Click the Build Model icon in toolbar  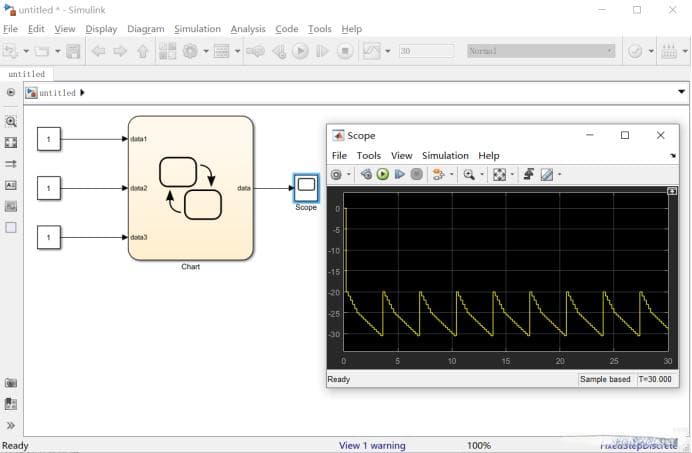coord(669,51)
